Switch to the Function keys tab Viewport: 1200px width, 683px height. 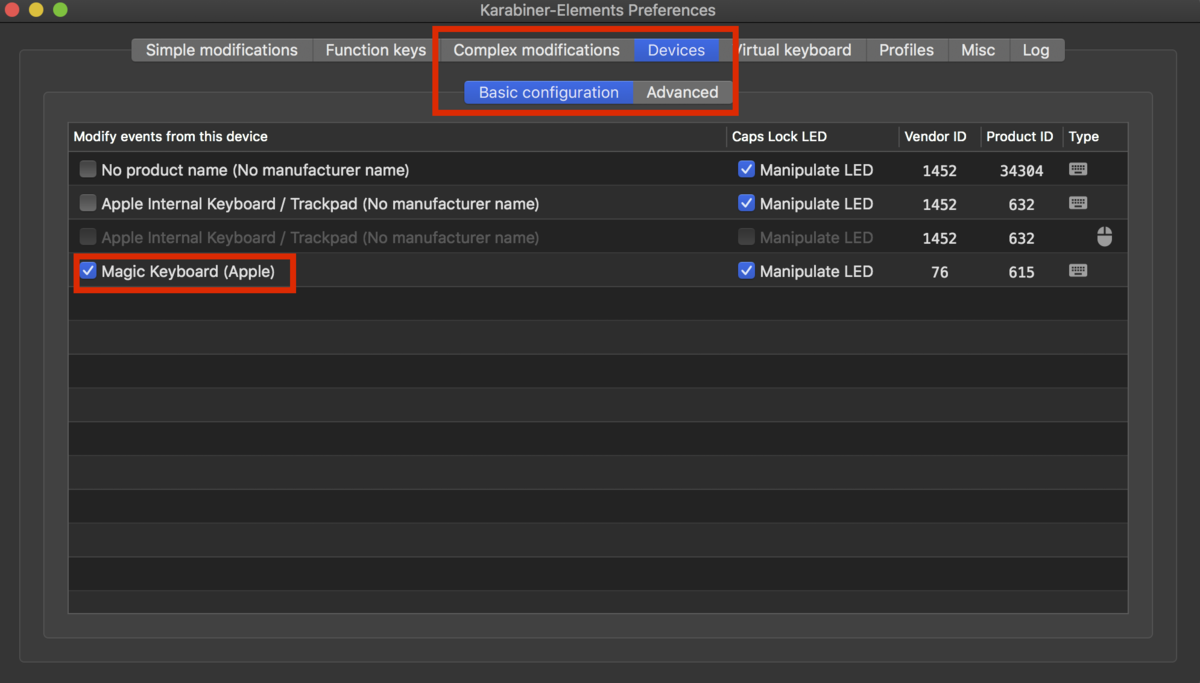(x=376, y=50)
